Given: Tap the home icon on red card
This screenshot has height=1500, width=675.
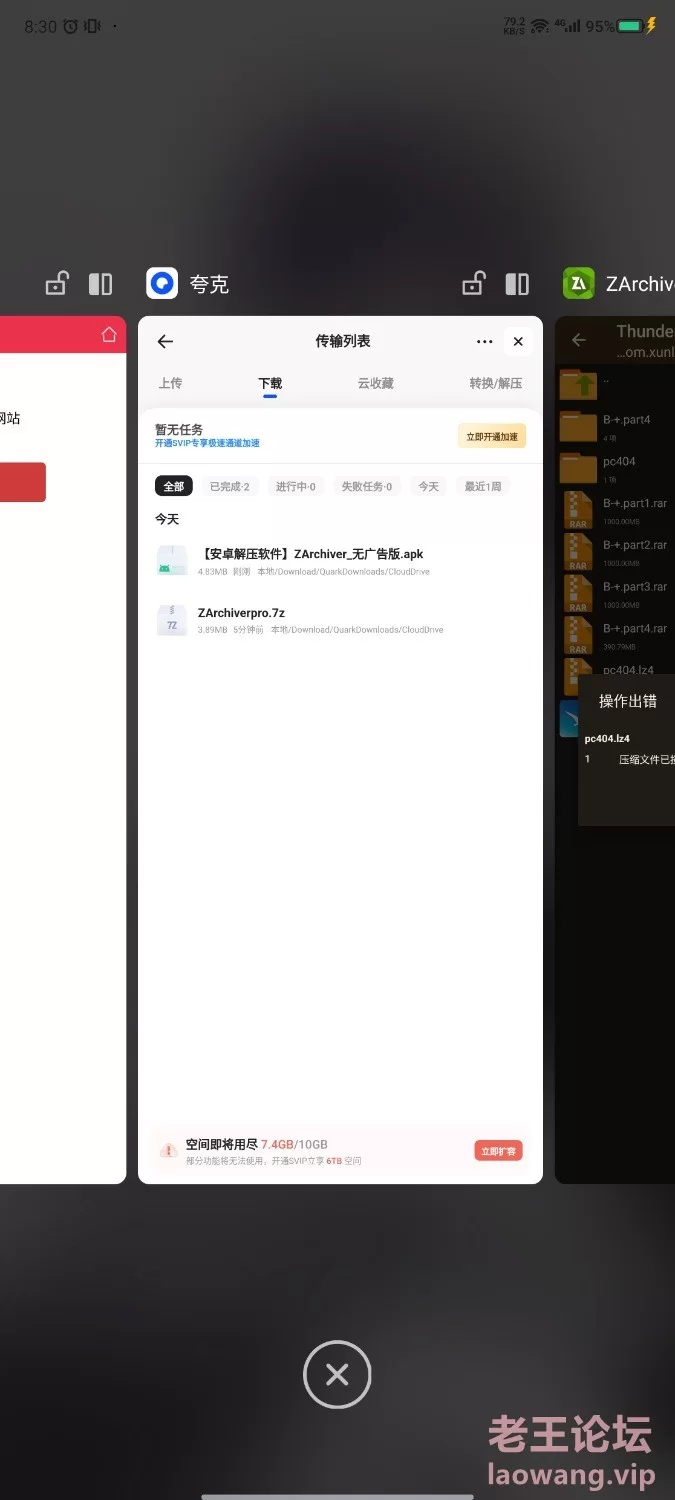Looking at the screenshot, I should click(x=109, y=335).
